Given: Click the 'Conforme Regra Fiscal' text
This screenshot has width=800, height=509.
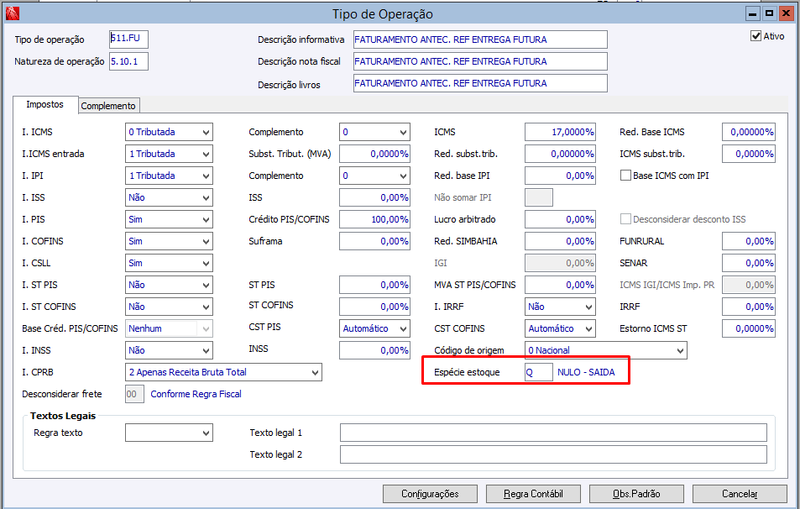Looking at the screenshot, I should point(196,394).
